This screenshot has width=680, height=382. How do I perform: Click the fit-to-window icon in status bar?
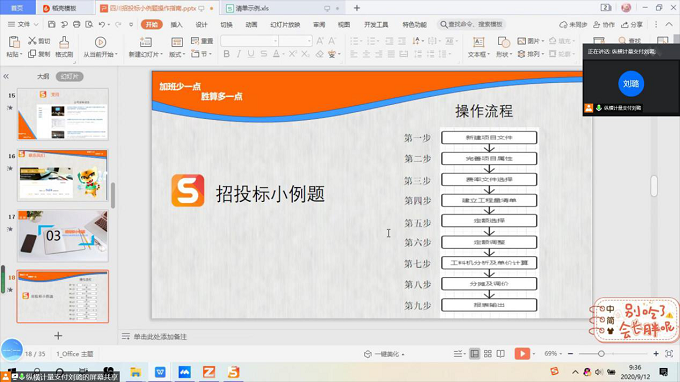669,354
